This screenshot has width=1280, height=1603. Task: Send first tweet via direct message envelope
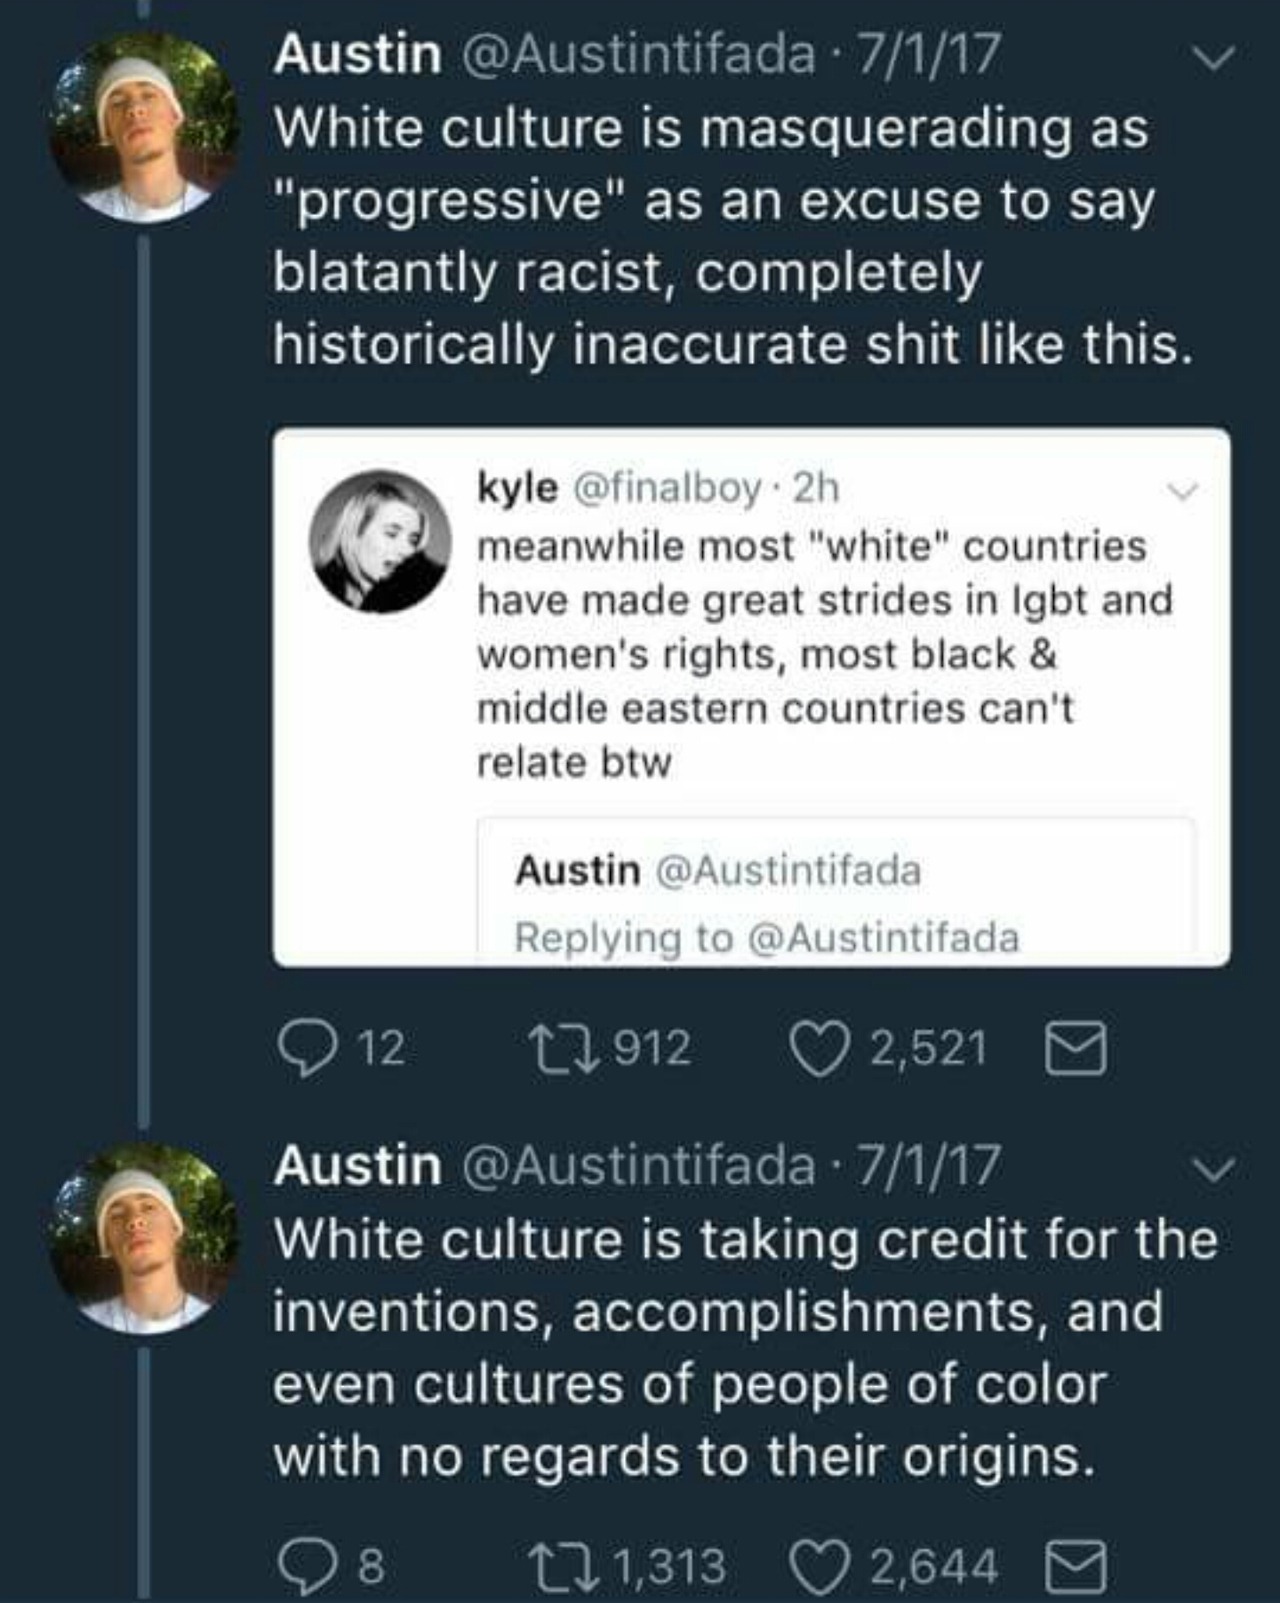[x=1075, y=1049]
